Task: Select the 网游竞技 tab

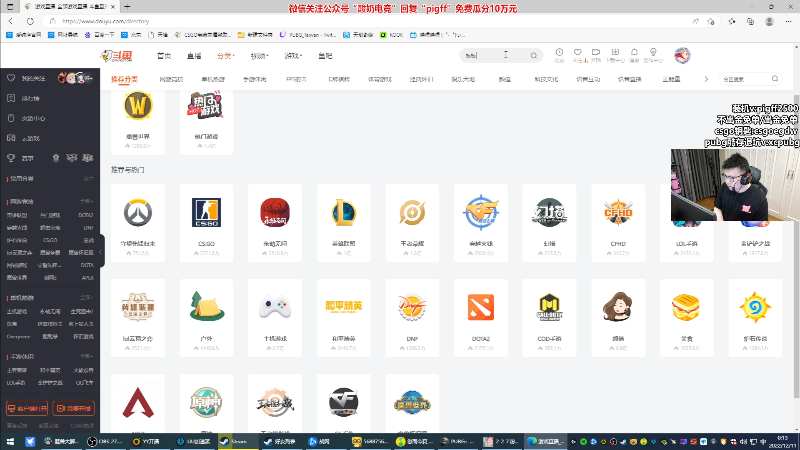Action: click(x=171, y=80)
